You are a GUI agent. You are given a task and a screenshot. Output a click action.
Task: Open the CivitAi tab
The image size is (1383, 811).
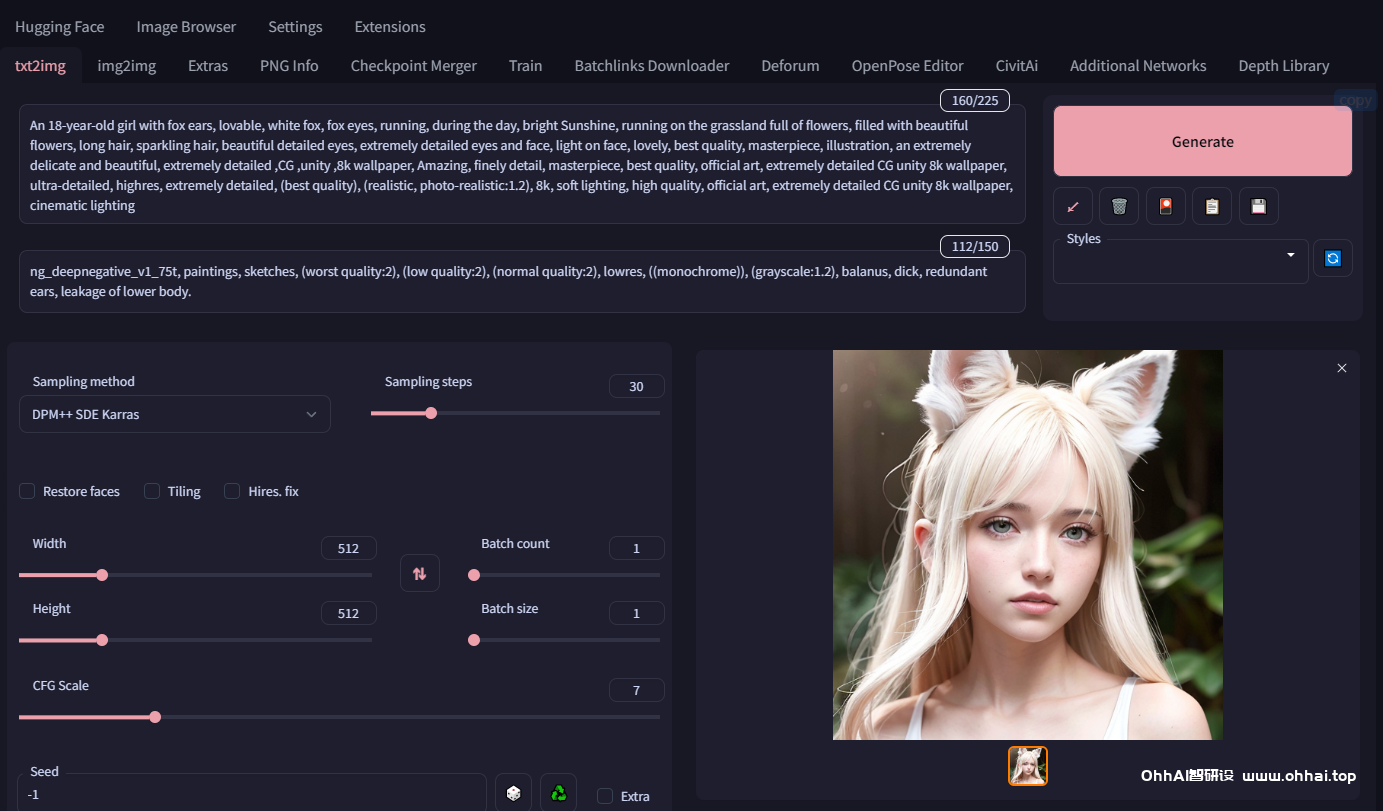(1017, 66)
